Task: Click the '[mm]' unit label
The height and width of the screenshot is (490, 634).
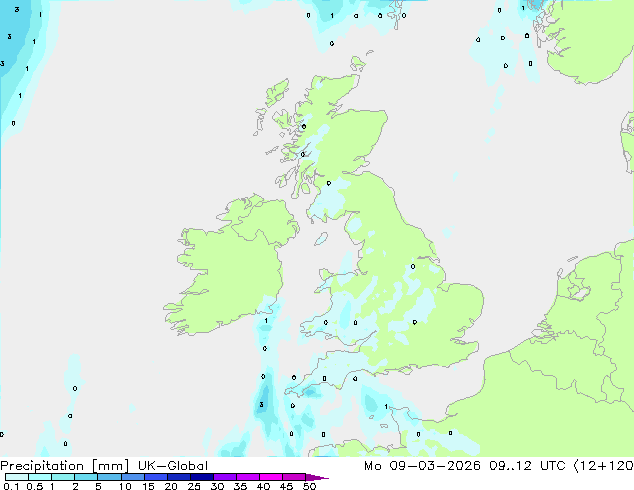Action: pos(110,466)
